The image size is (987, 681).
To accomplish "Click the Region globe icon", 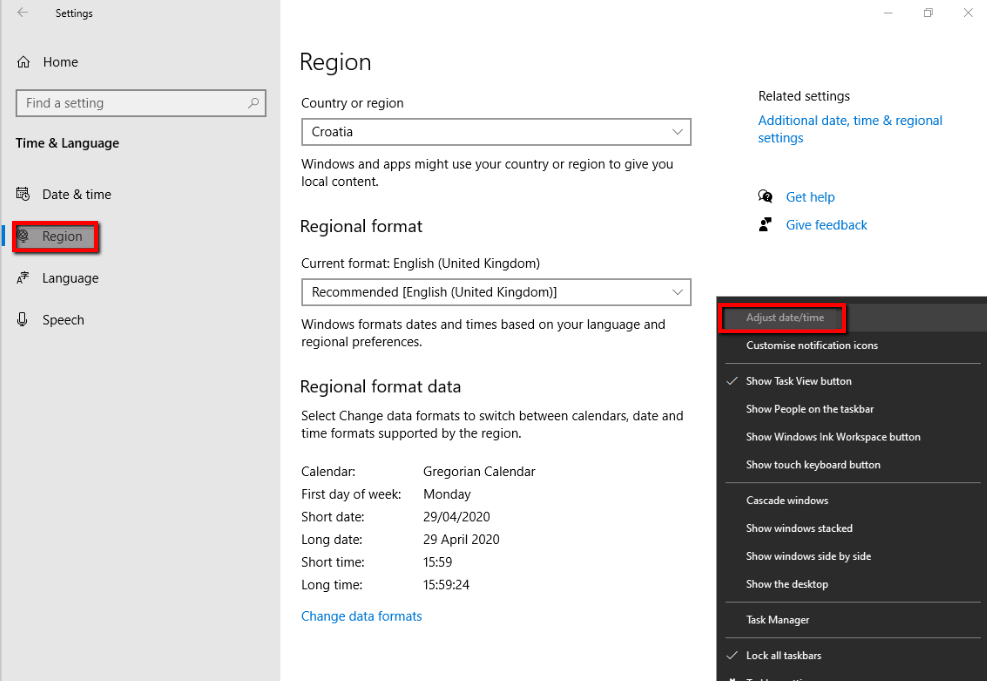I will [x=23, y=236].
